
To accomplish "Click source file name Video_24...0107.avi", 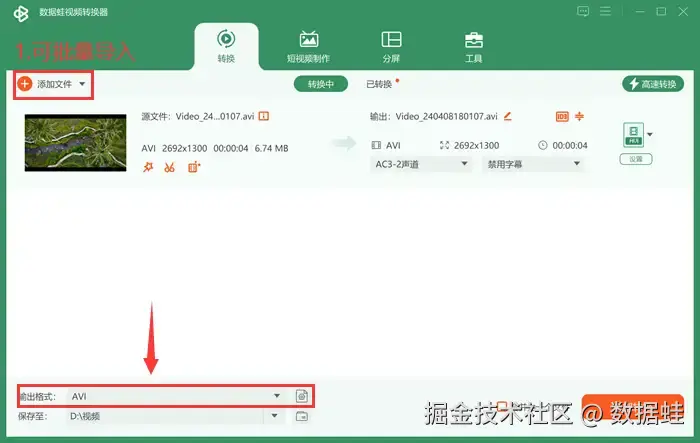I will 215,117.
